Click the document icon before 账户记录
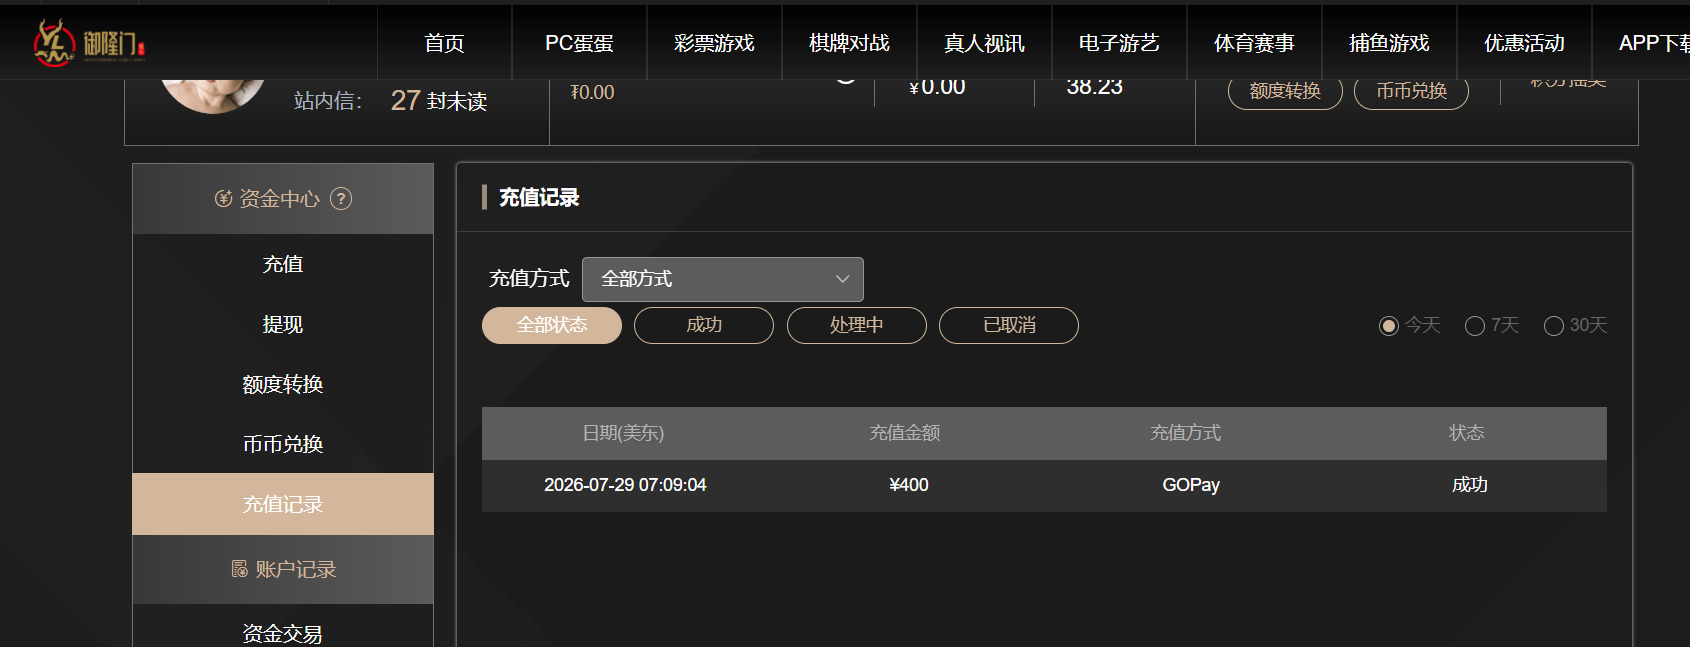Image resolution: width=1690 pixels, height=647 pixels. (240, 569)
